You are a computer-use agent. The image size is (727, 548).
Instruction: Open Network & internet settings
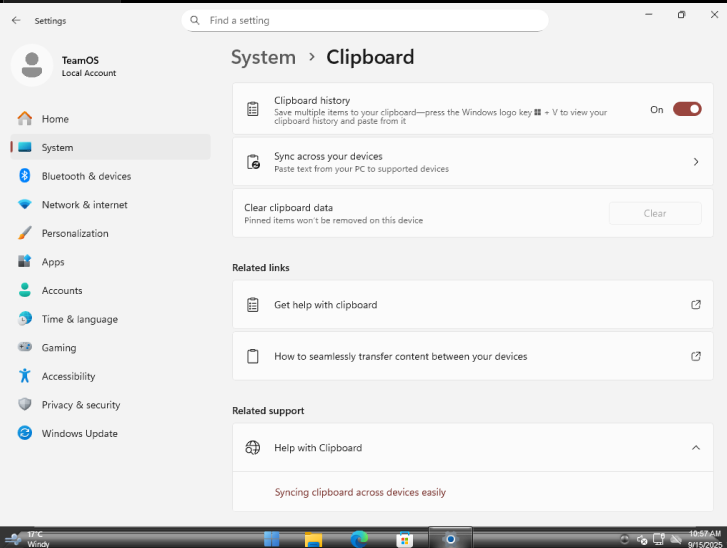click(x=110, y=204)
